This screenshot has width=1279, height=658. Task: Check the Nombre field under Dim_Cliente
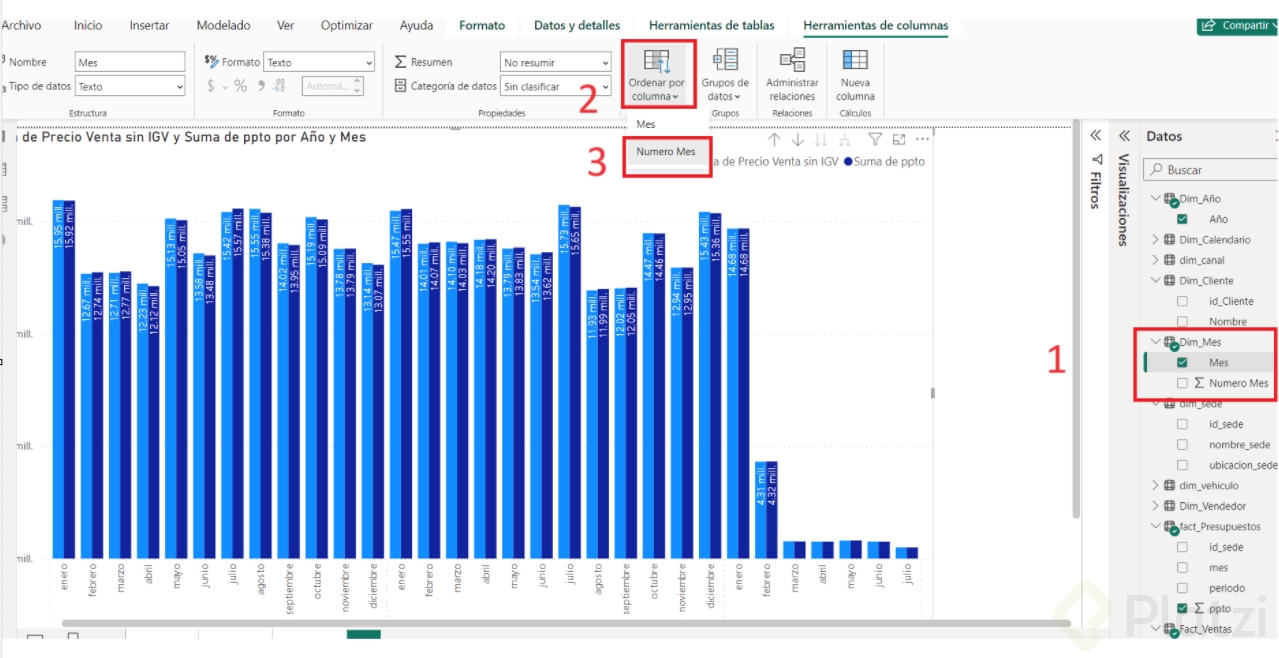(x=1183, y=321)
